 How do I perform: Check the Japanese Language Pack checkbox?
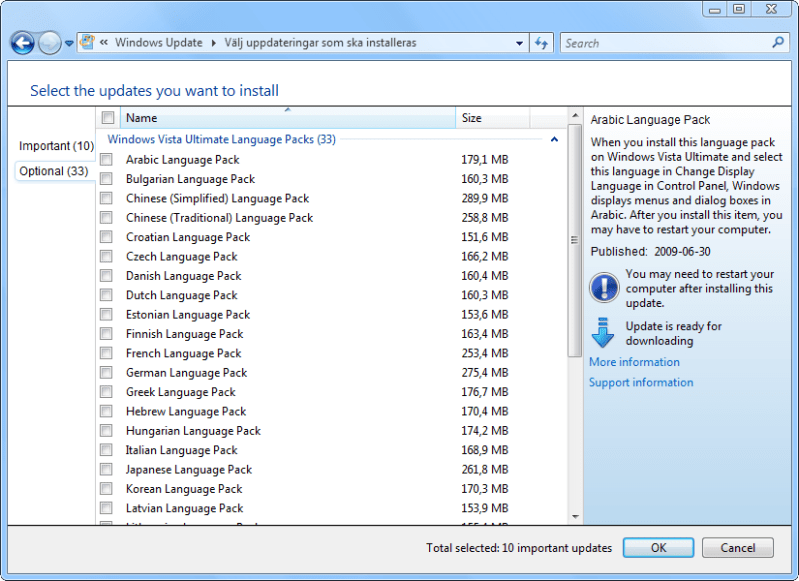pos(106,469)
